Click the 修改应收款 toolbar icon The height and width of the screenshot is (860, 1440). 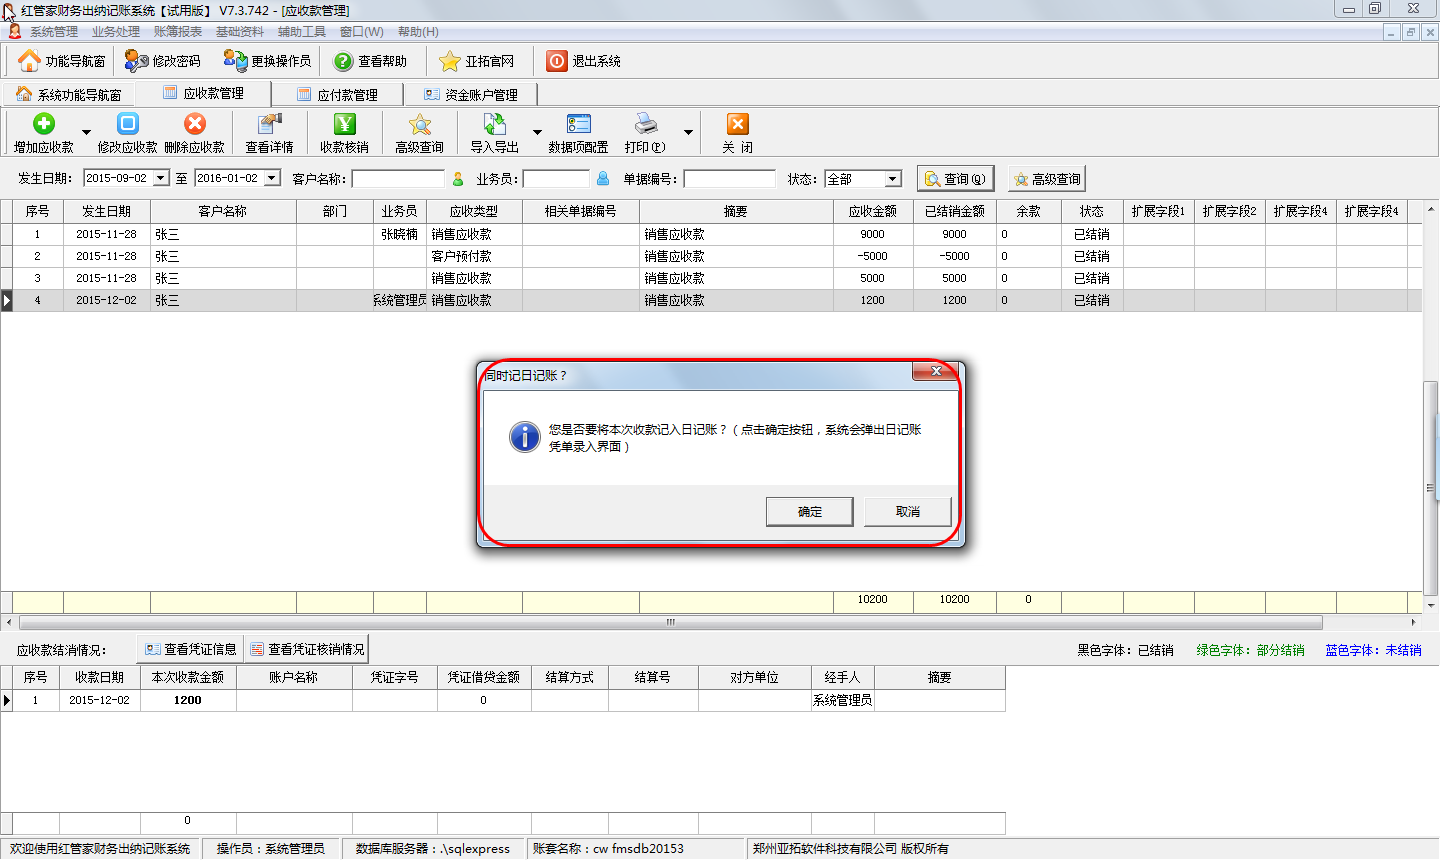pos(127,124)
